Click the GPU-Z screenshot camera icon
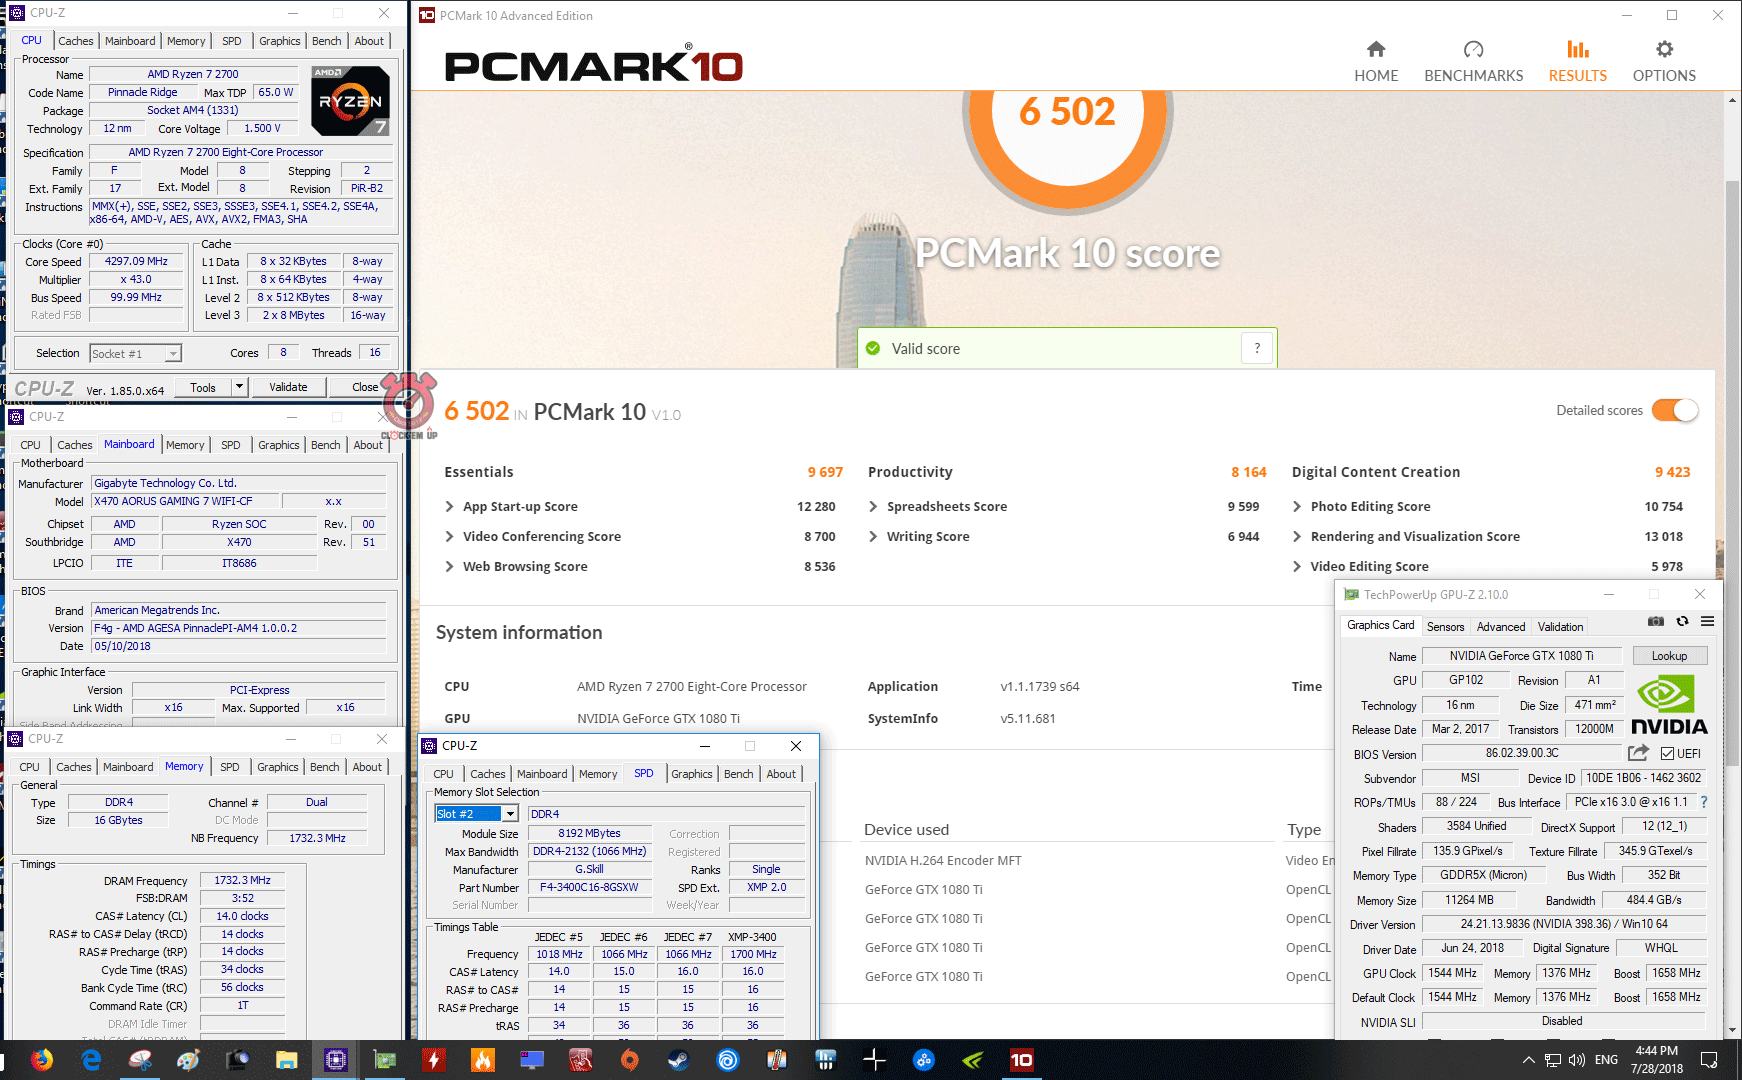 click(1656, 622)
